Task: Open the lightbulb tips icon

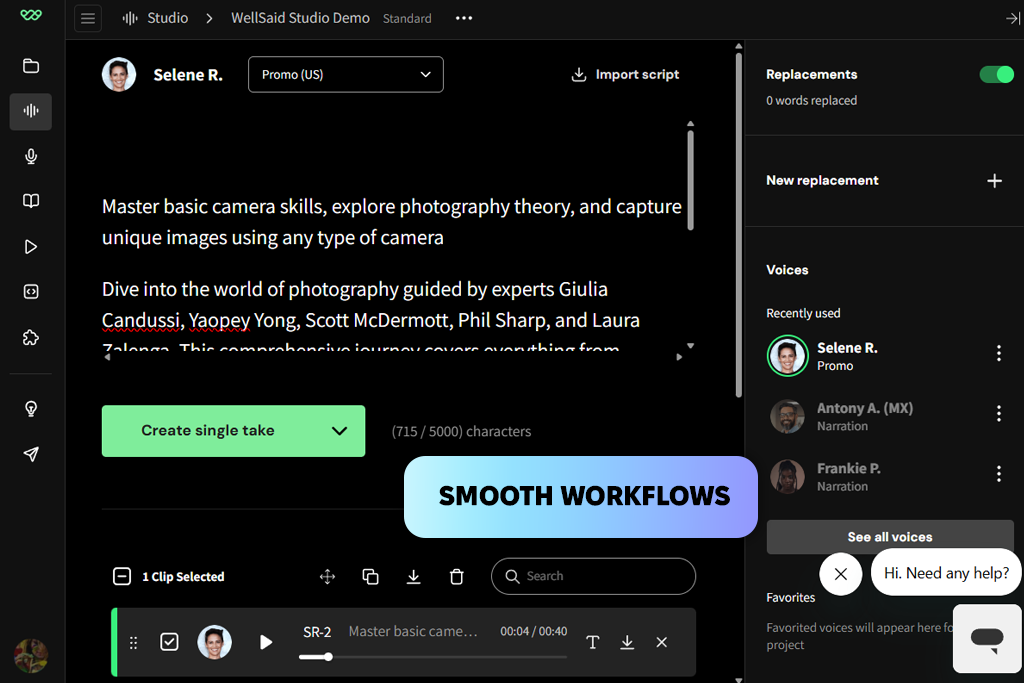Action: (x=31, y=409)
